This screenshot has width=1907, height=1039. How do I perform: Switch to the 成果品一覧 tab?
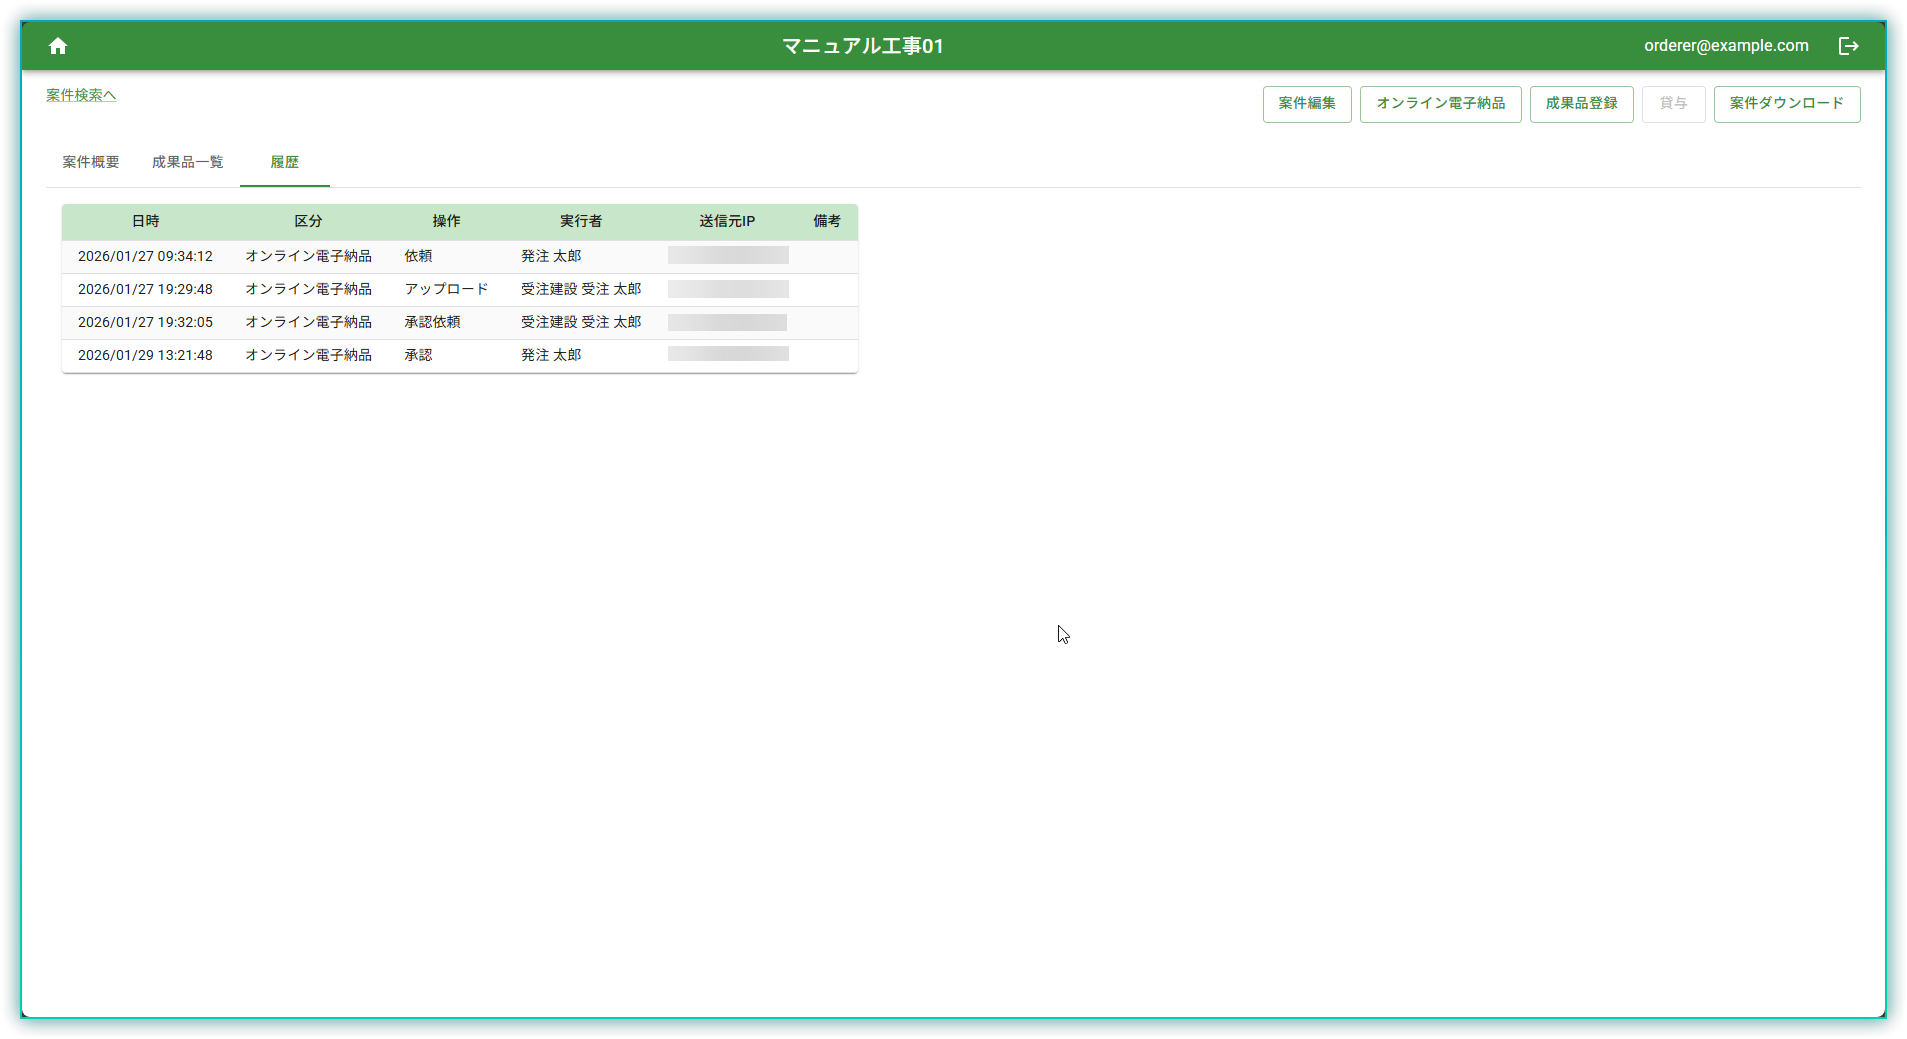click(188, 162)
